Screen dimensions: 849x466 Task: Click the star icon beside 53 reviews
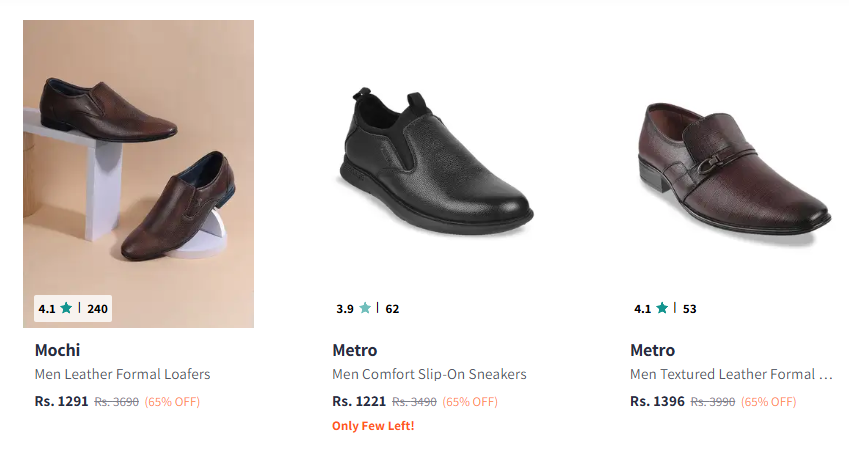(x=663, y=308)
